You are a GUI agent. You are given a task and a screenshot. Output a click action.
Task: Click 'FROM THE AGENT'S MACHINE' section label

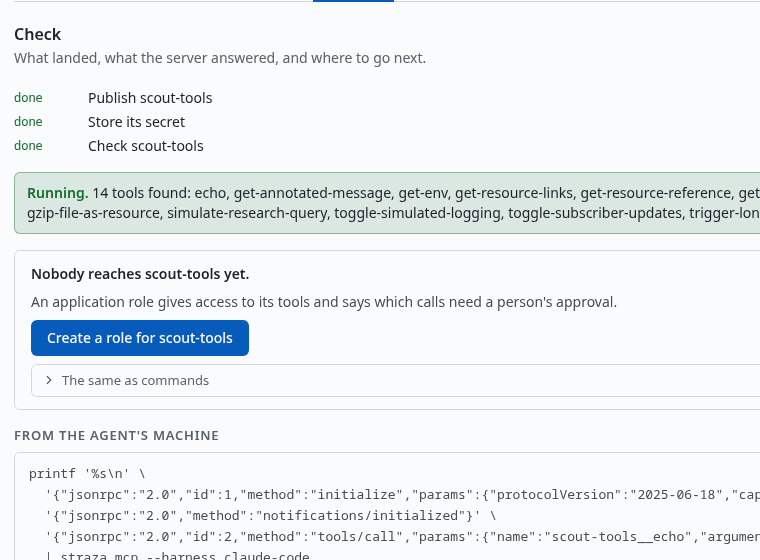point(116,435)
